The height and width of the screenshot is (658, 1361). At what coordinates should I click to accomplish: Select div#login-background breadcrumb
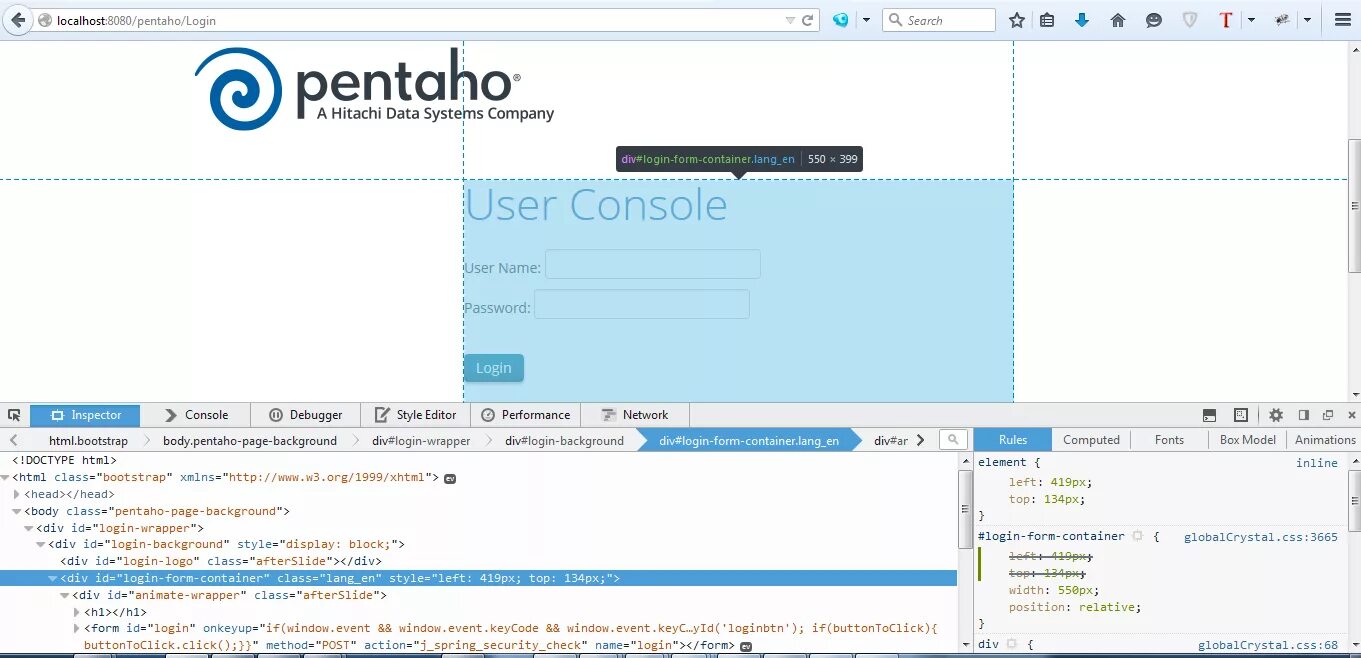[x=564, y=440]
